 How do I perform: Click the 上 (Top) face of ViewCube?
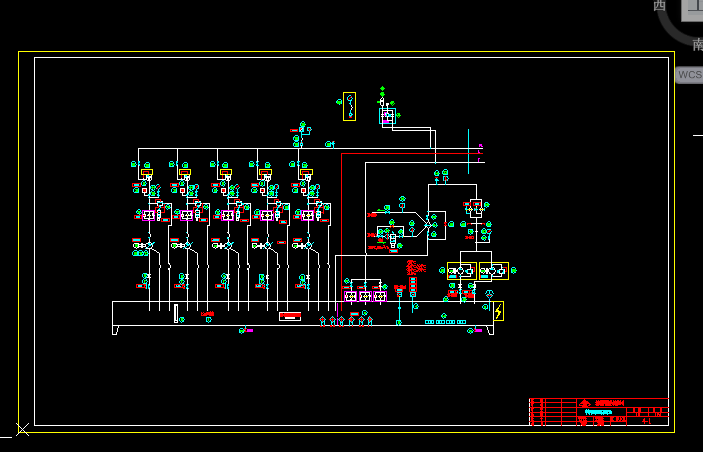(693, 9)
